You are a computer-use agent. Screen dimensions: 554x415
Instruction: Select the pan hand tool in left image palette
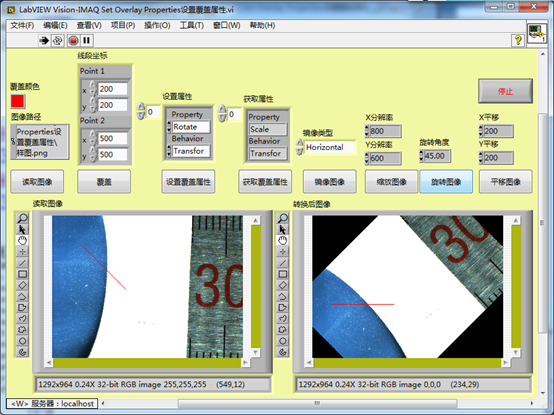tap(22, 241)
